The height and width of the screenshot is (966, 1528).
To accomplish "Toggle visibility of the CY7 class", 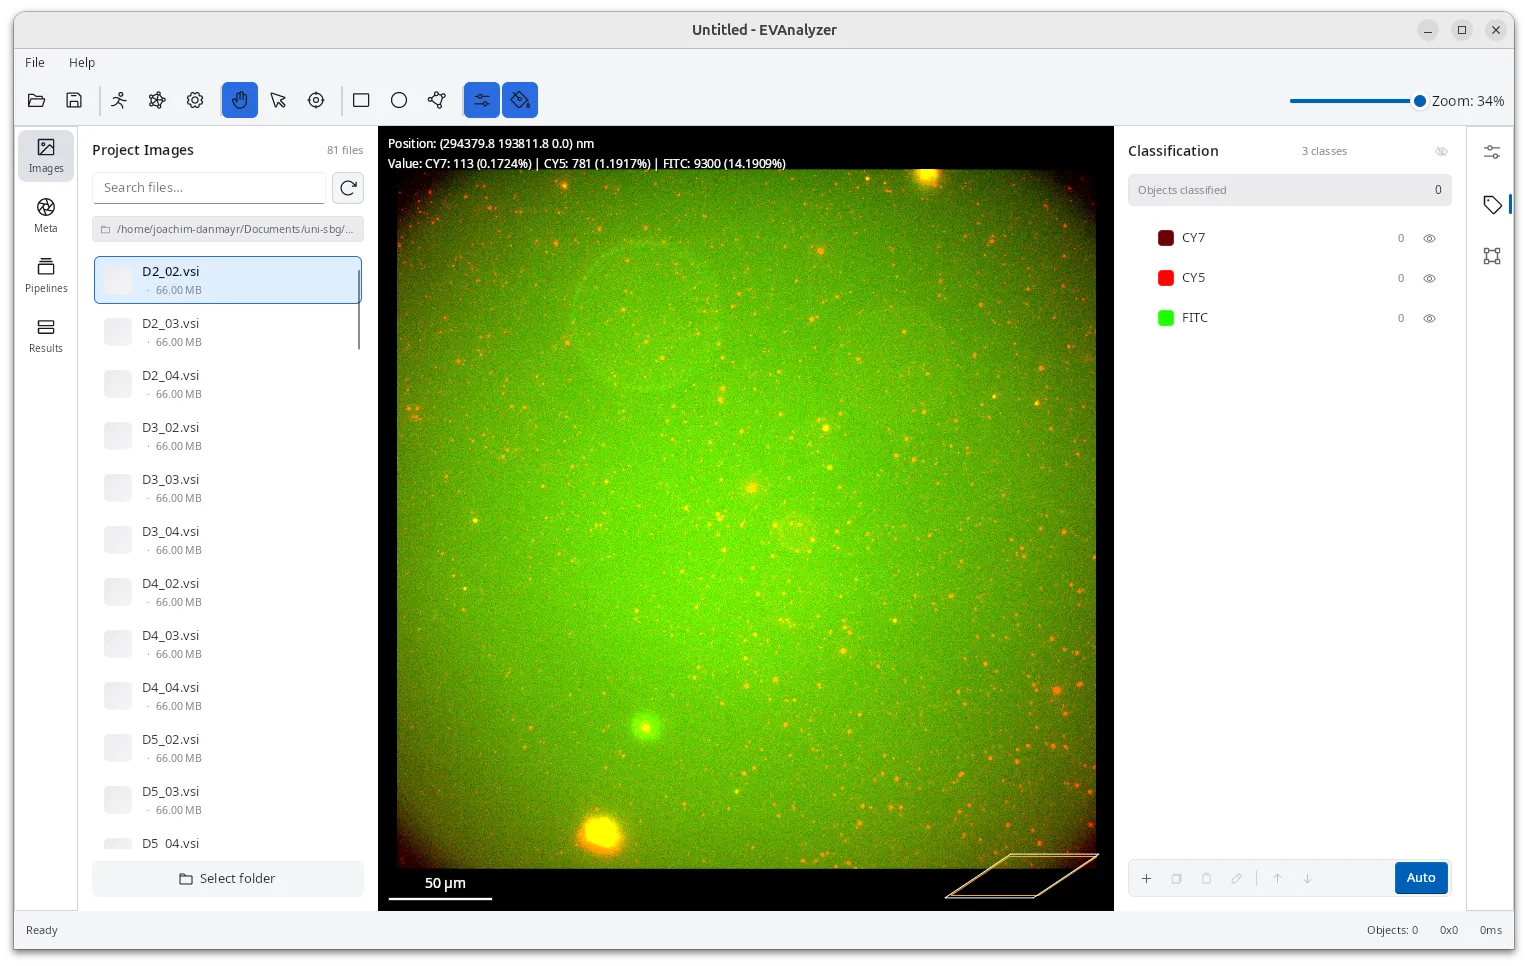I will click(1429, 238).
